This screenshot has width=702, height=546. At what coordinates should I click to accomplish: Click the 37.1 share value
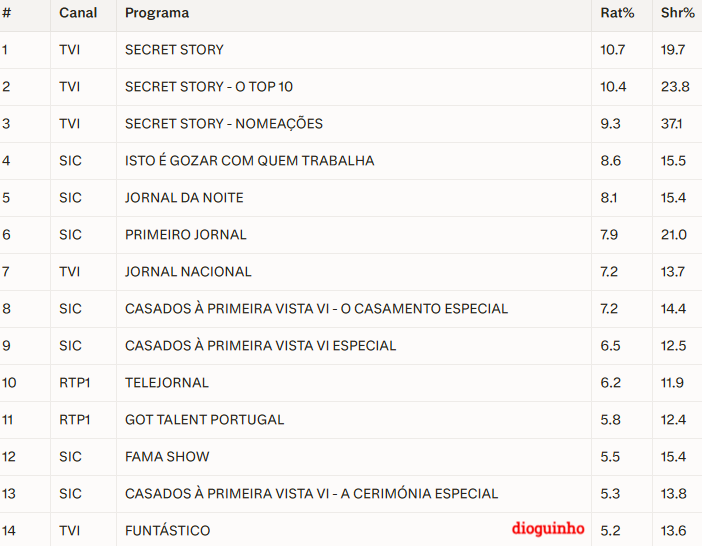pos(673,124)
